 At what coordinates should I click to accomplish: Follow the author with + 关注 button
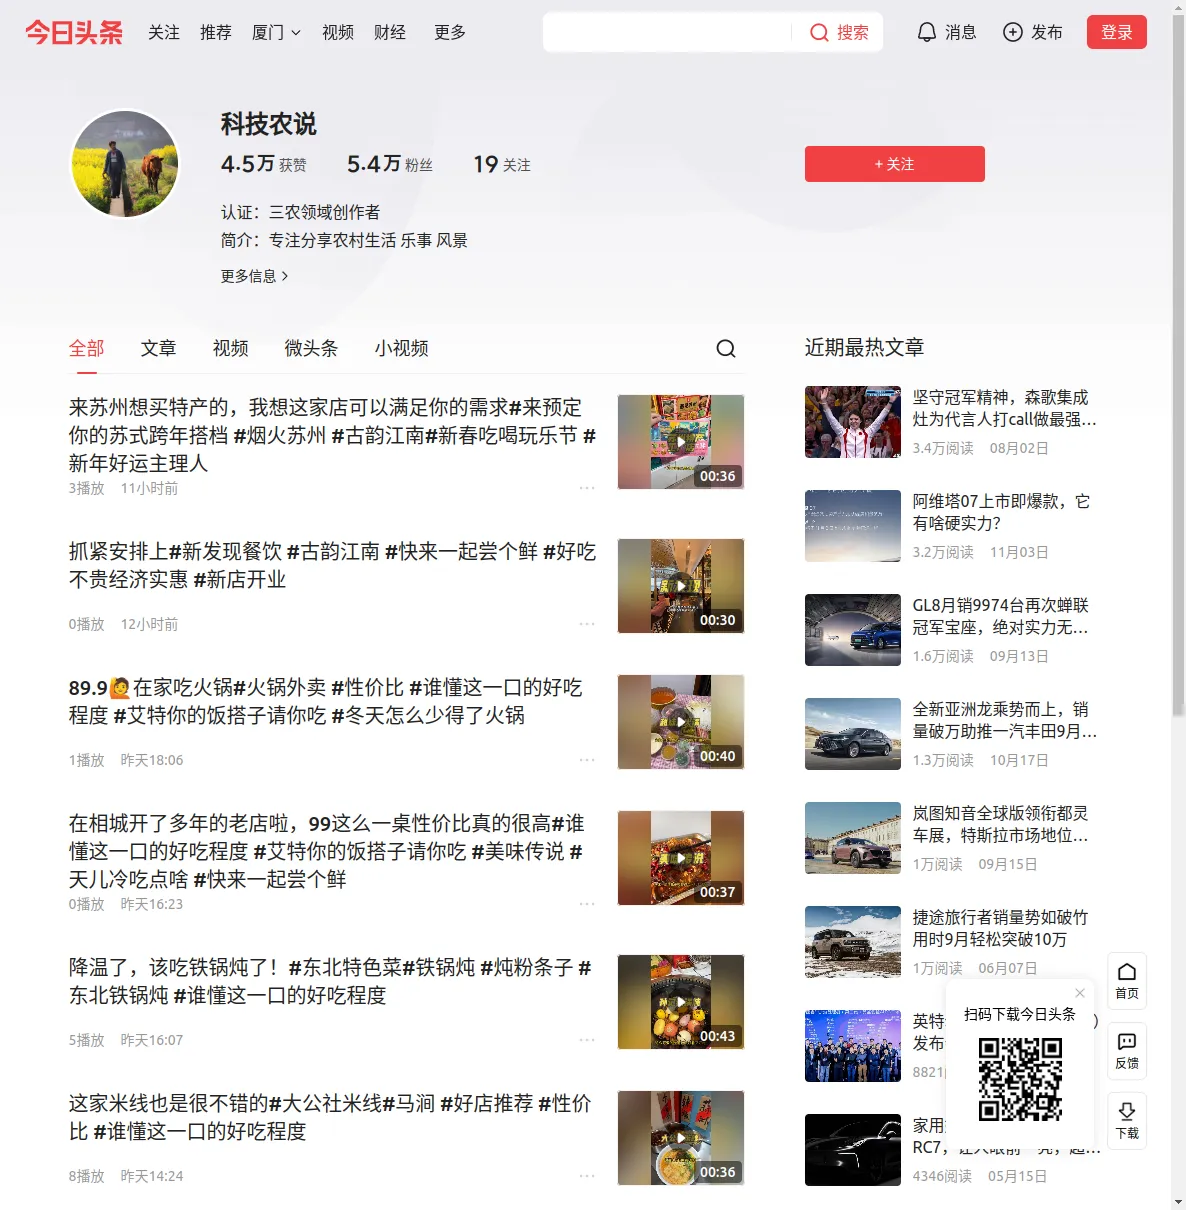coord(895,164)
